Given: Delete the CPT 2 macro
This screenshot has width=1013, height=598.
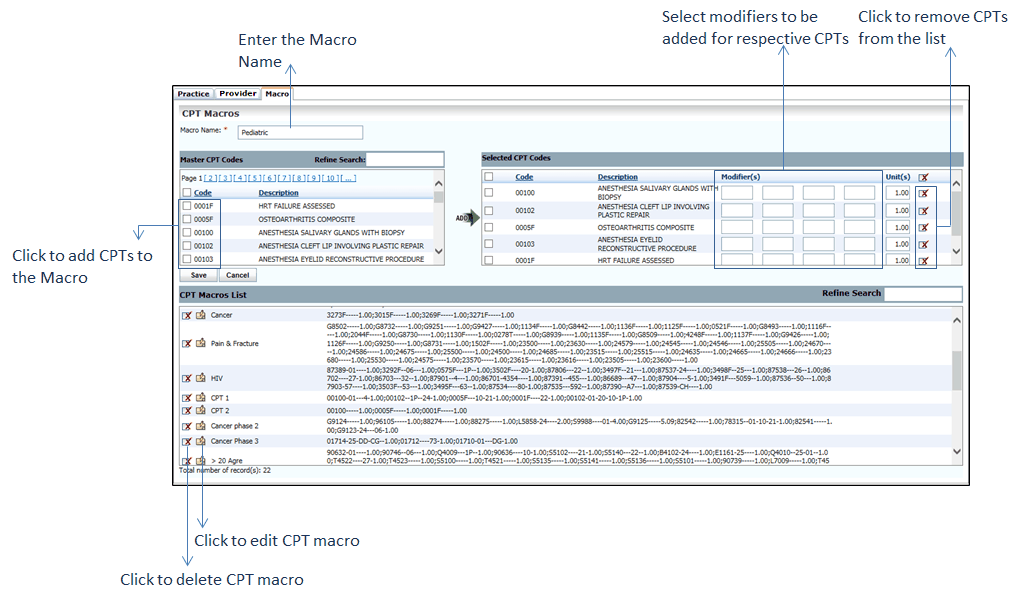Looking at the screenshot, I should point(187,411).
